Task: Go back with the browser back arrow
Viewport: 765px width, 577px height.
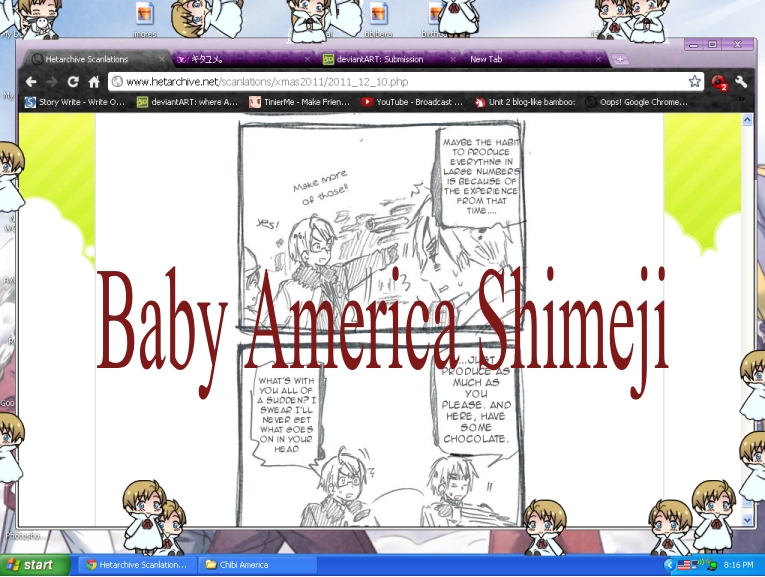Action: 31,82
